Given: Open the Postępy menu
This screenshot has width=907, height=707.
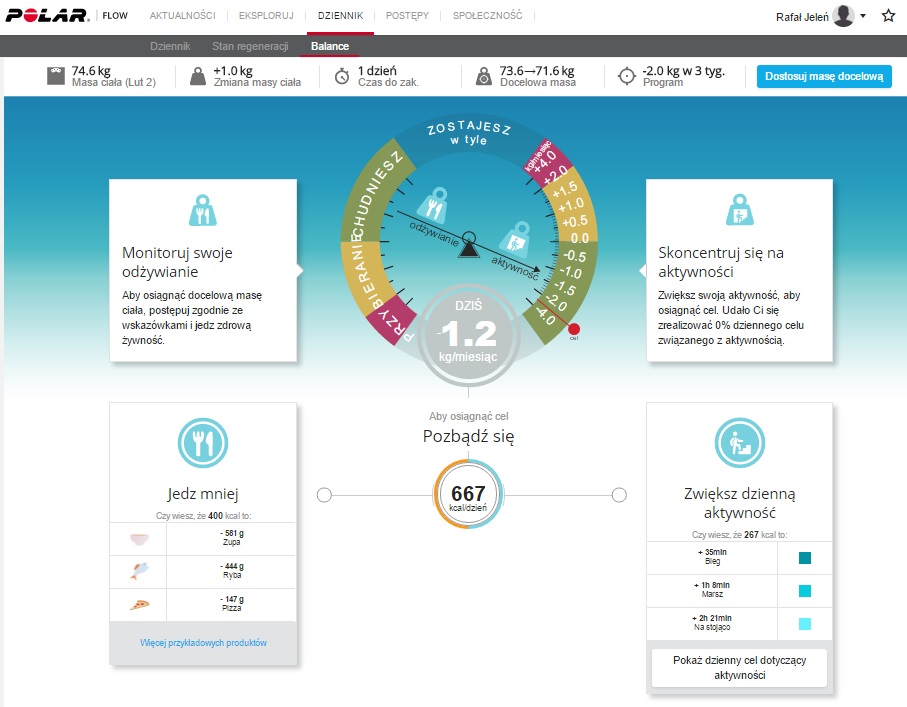Looking at the screenshot, I should tap(407, 16).
